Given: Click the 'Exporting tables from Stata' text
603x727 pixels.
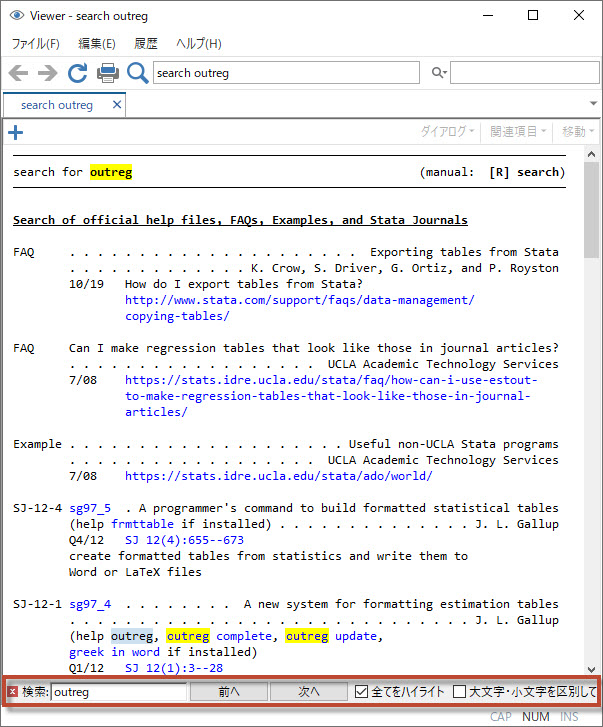Looking at the screenshot, I should (x=464, y=252).
